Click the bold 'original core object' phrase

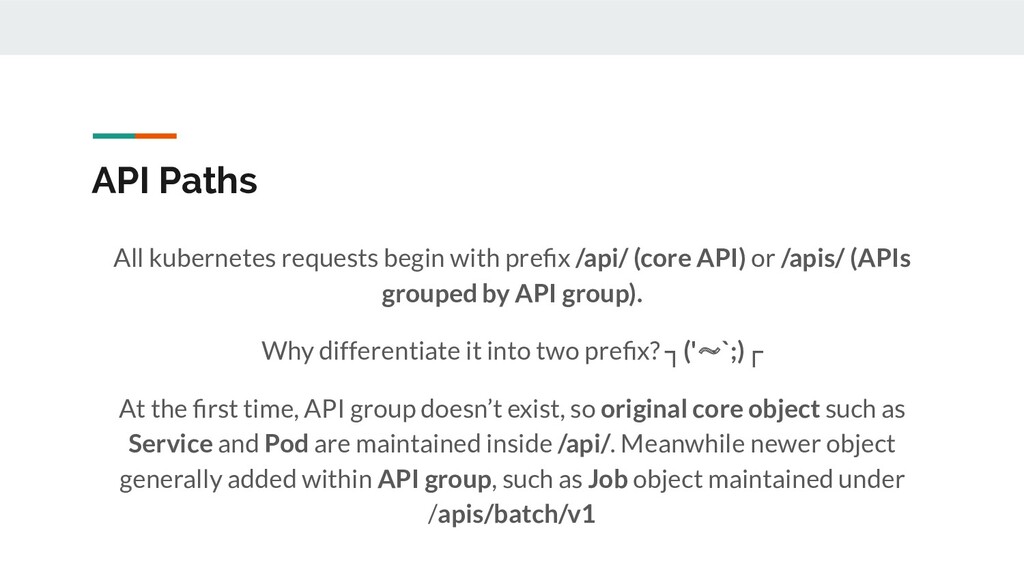[x=710, y=409]
